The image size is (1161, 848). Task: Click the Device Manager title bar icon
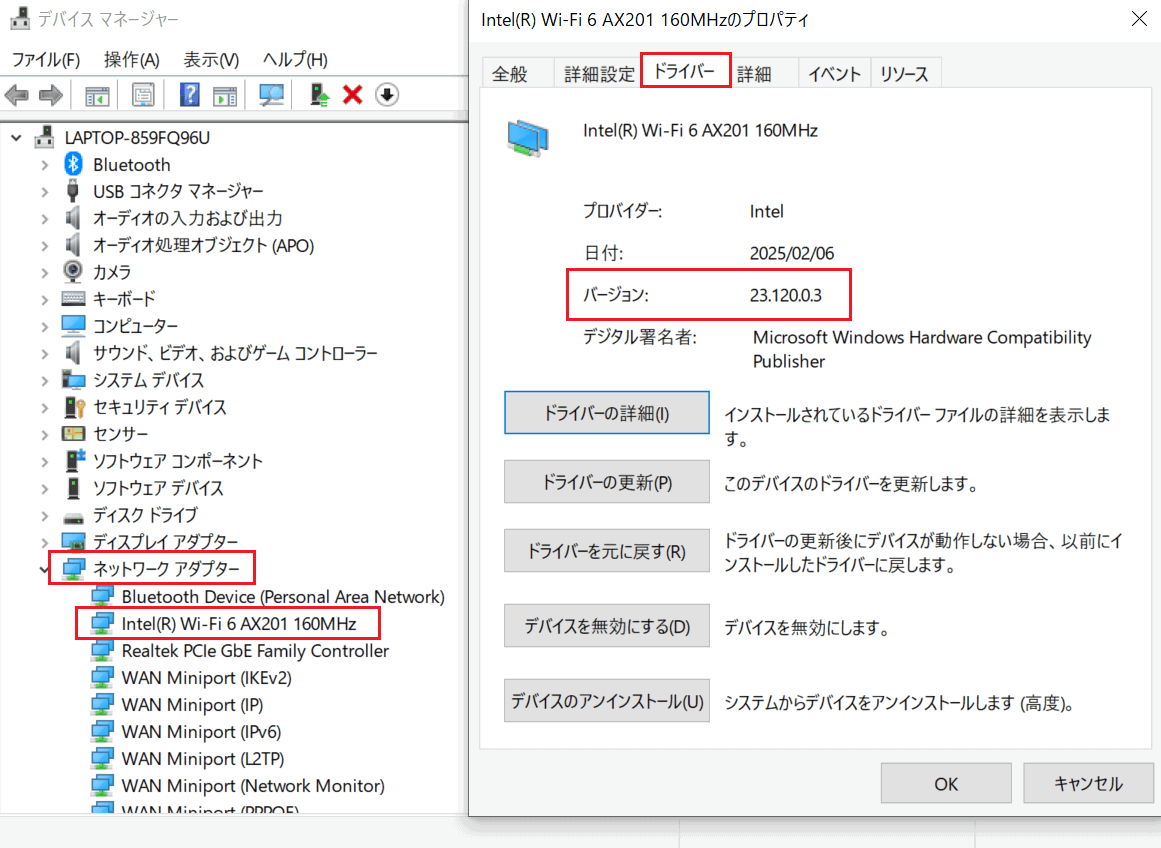pos(20,19)
